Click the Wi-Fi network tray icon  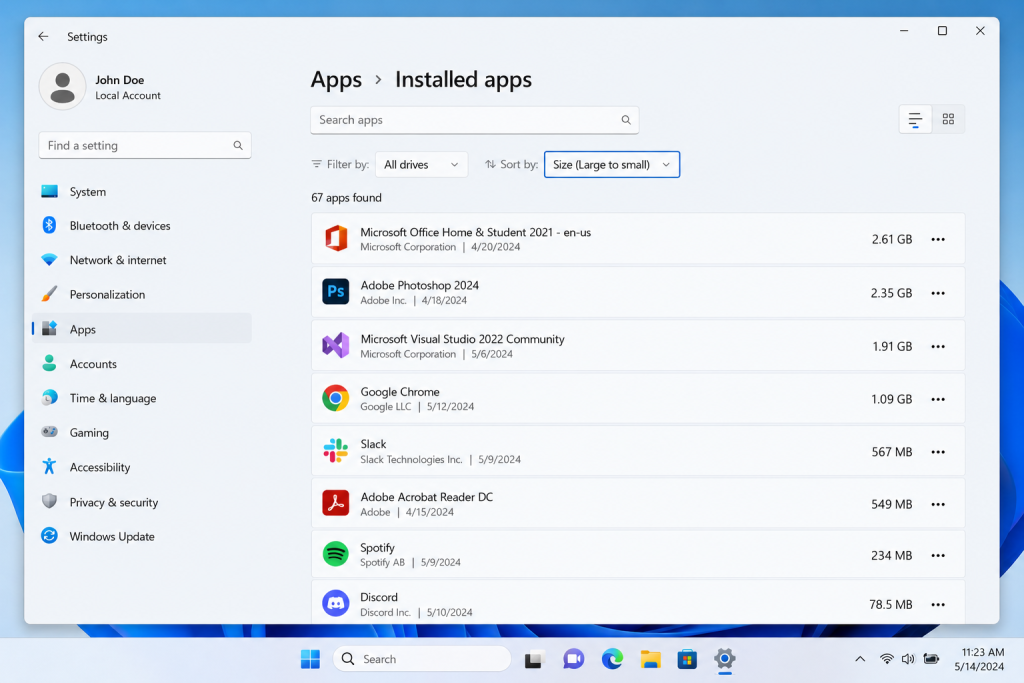click(x=886, y=659)
